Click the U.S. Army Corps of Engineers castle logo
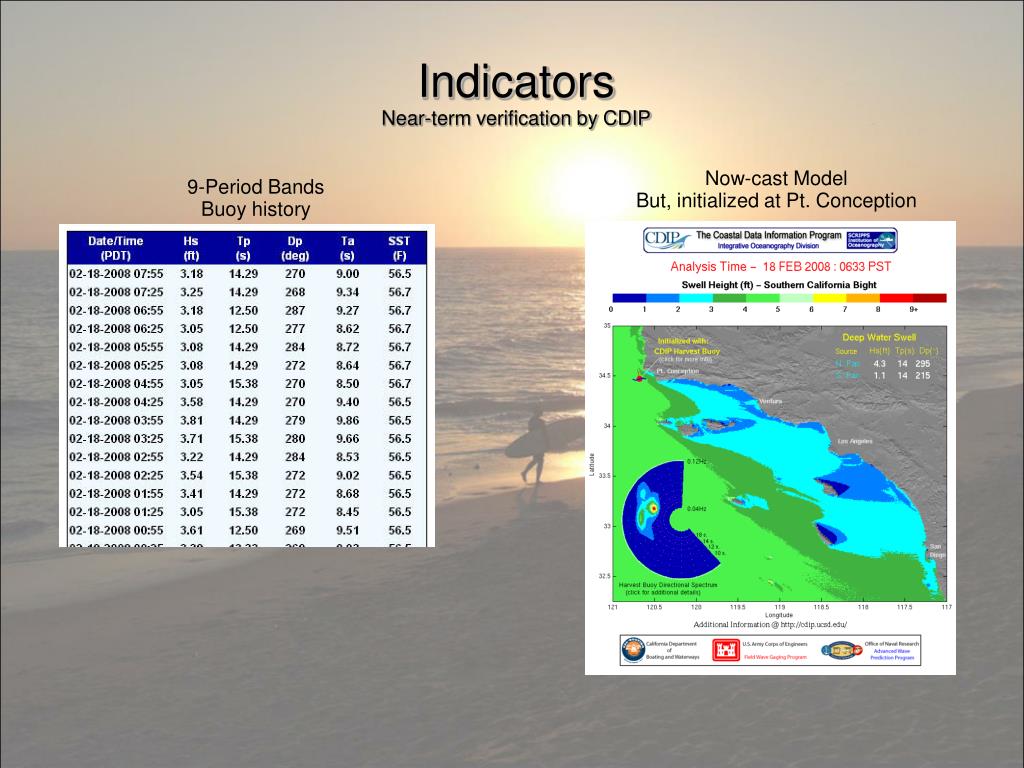This screenshot has height=768, width=1024. (725, 650)
